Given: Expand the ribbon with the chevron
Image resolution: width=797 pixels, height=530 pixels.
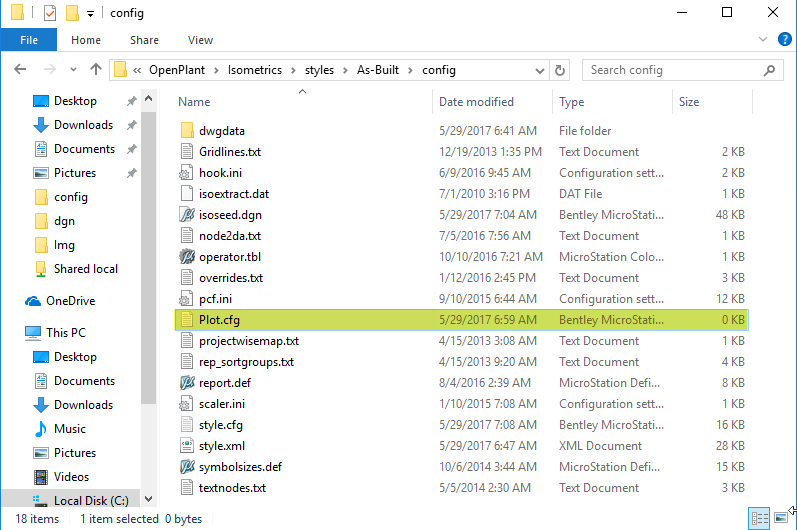Looking at the screenshot, I should 762,39.
